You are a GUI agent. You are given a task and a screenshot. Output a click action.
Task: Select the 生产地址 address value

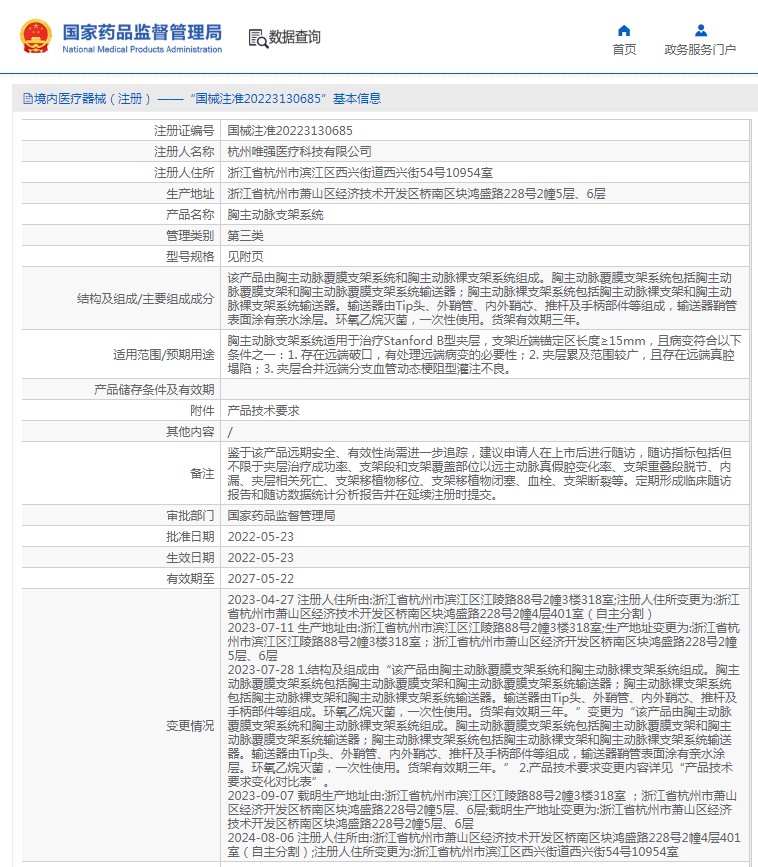click(416, 194)
